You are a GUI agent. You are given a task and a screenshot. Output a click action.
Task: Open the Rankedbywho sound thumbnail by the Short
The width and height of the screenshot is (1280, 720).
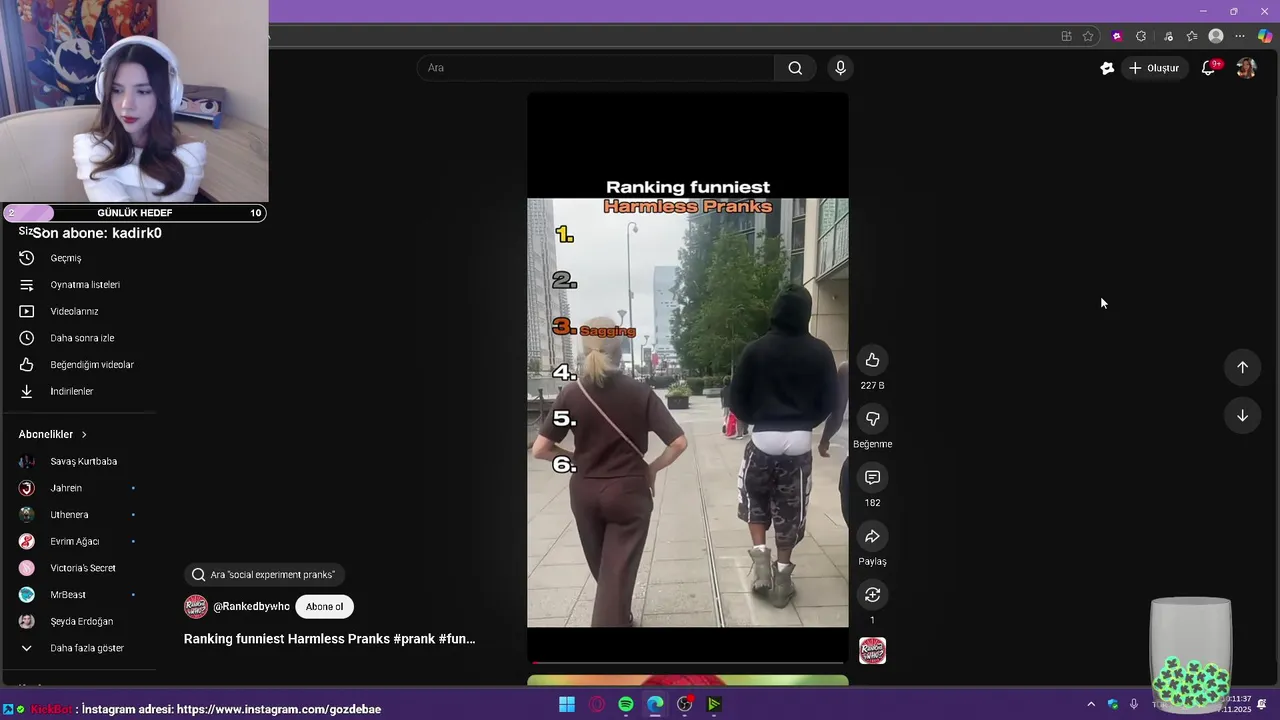click(x=872, y=651)
